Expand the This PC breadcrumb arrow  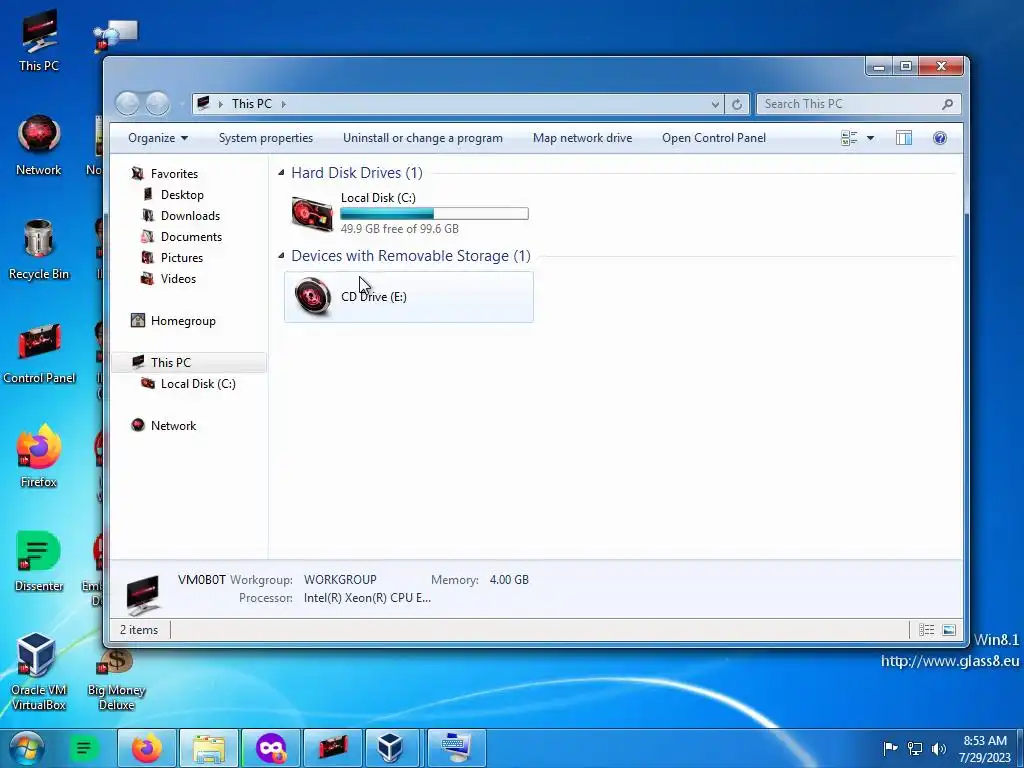click(x=283, y=104)
